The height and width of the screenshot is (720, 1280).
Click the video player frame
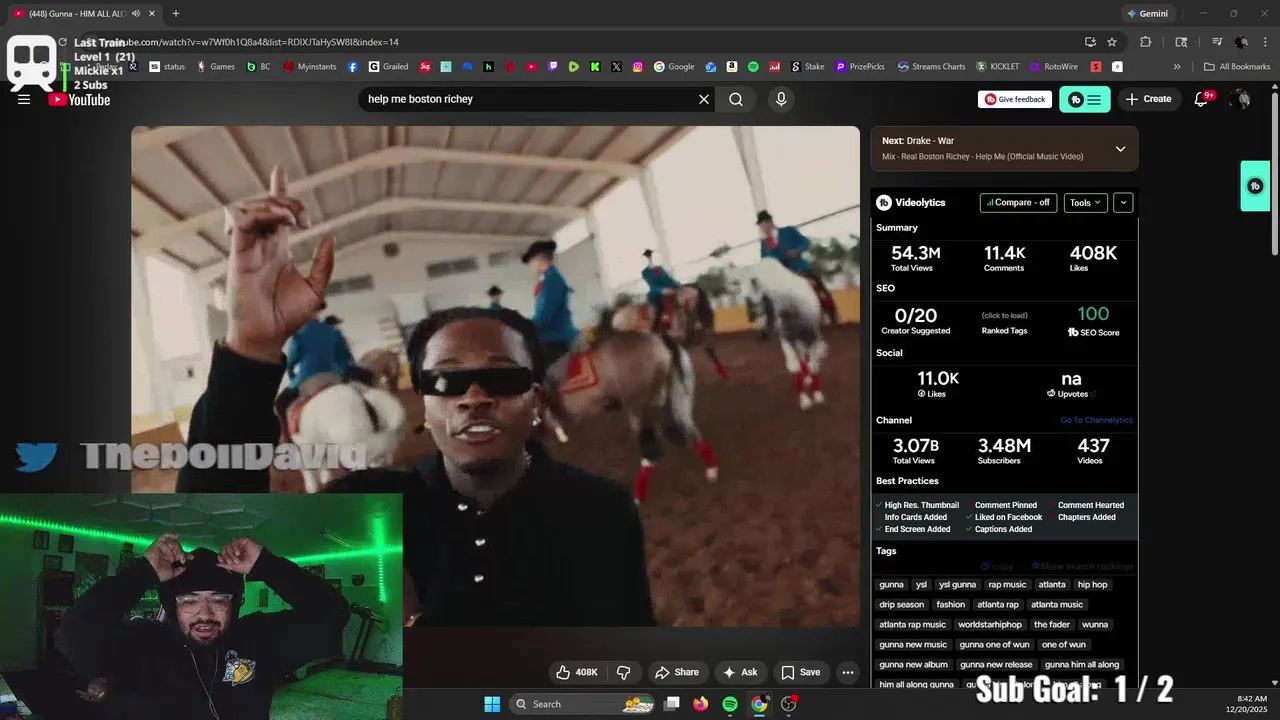point(495,376)
